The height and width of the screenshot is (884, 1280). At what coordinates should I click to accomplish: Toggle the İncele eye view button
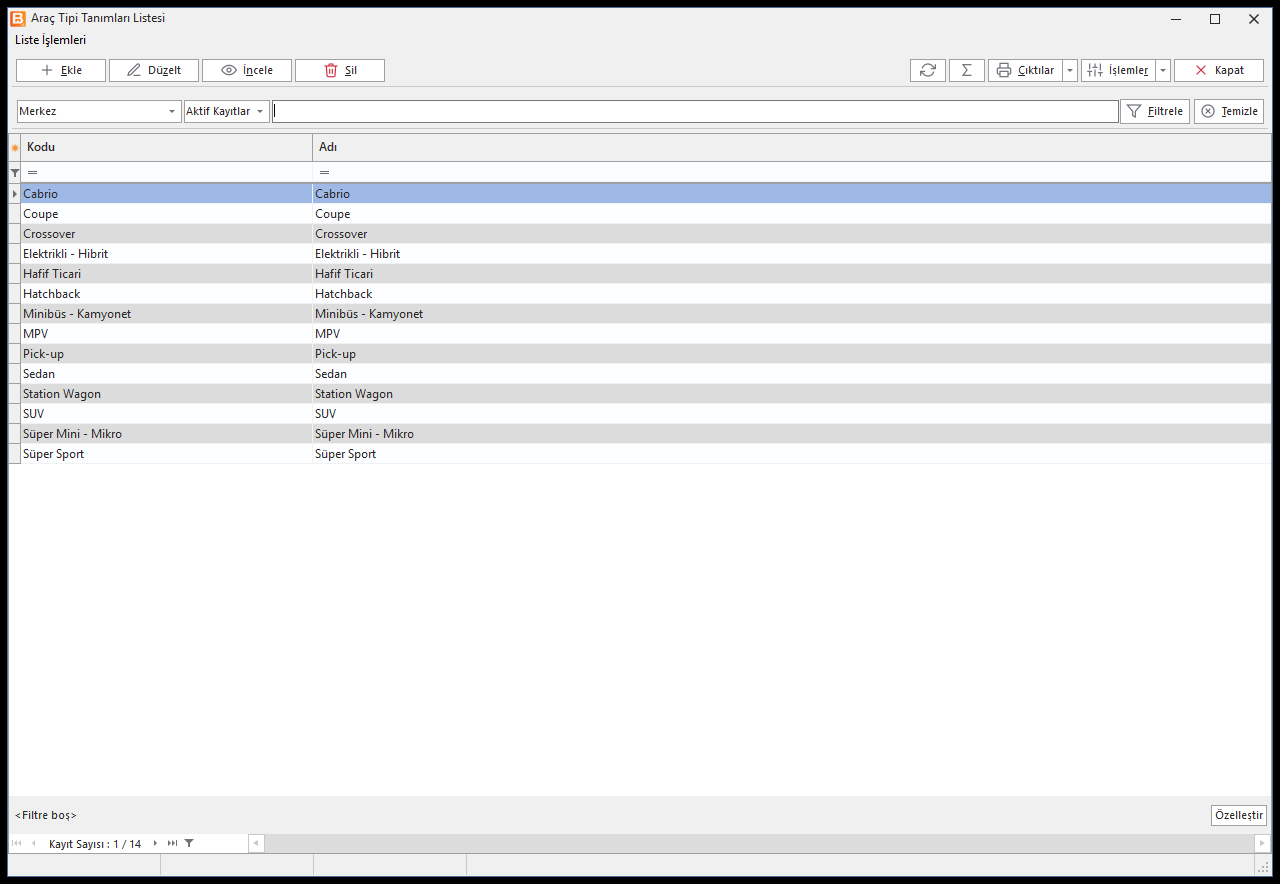coord(247,70)
